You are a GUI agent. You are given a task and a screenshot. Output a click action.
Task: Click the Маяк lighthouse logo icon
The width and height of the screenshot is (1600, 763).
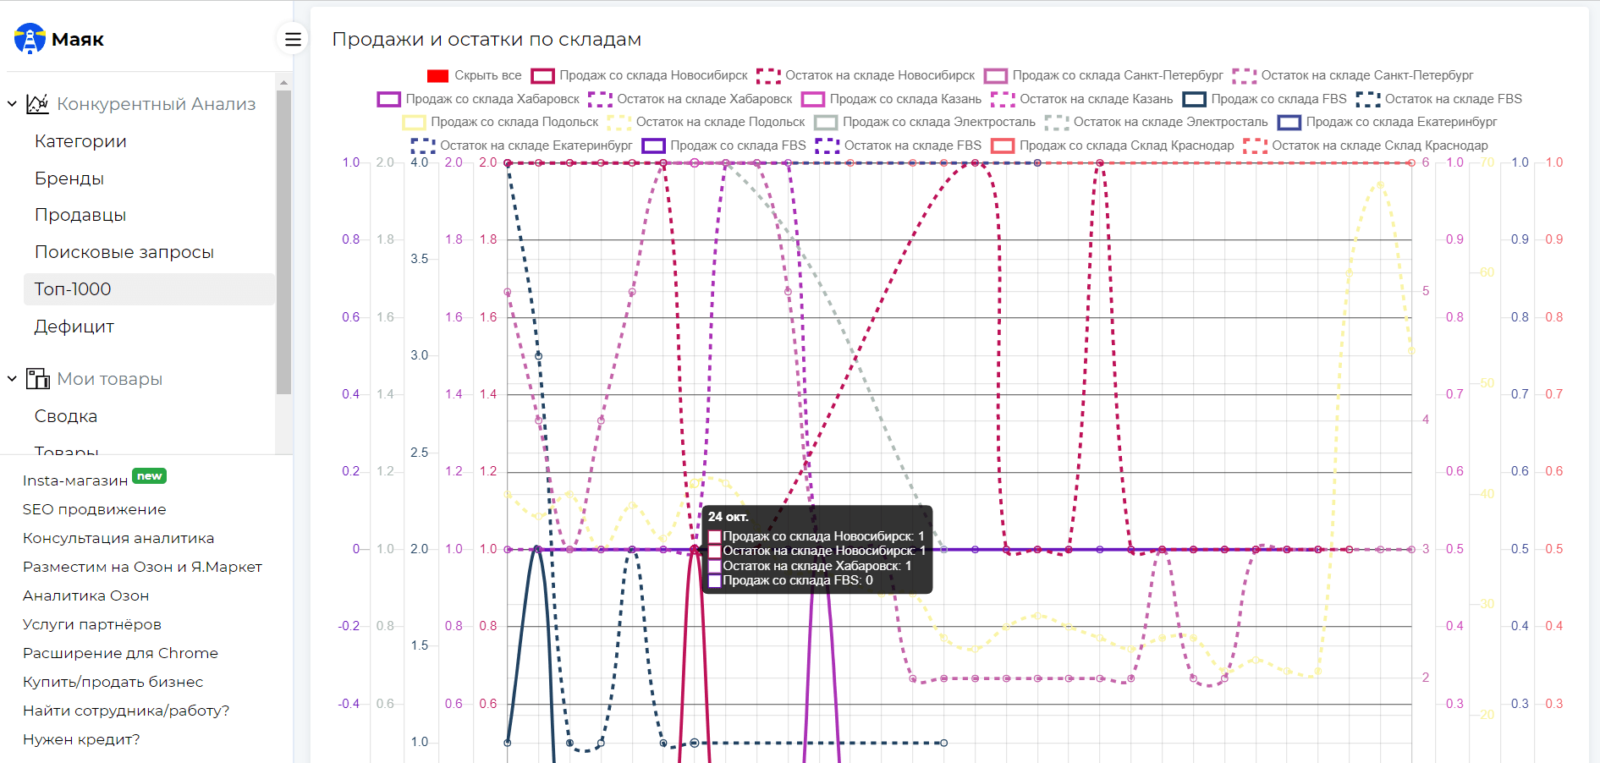coord(30,39)
